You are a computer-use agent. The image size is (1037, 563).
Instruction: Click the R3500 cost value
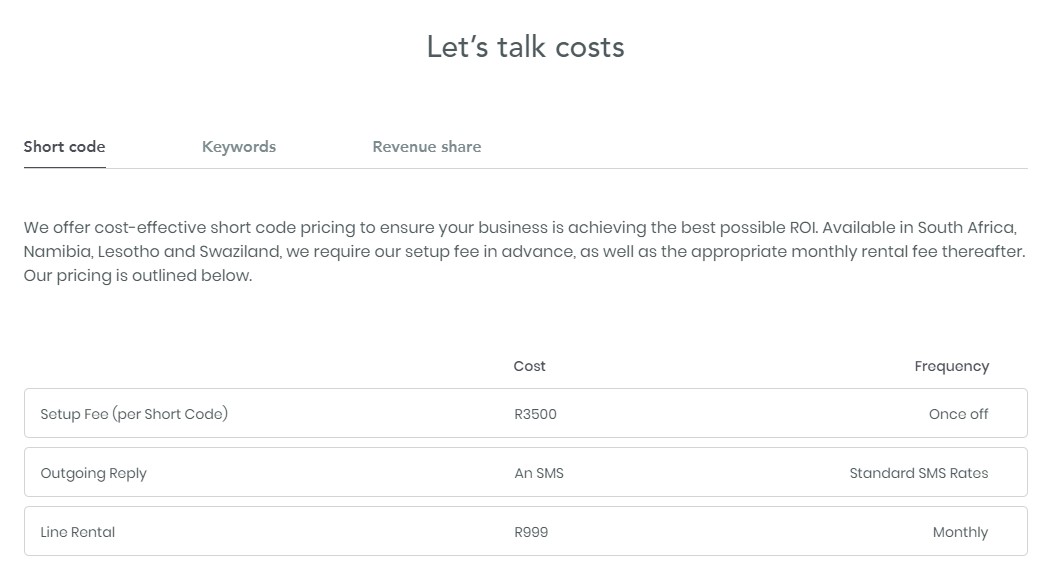(x=536, y=414)
